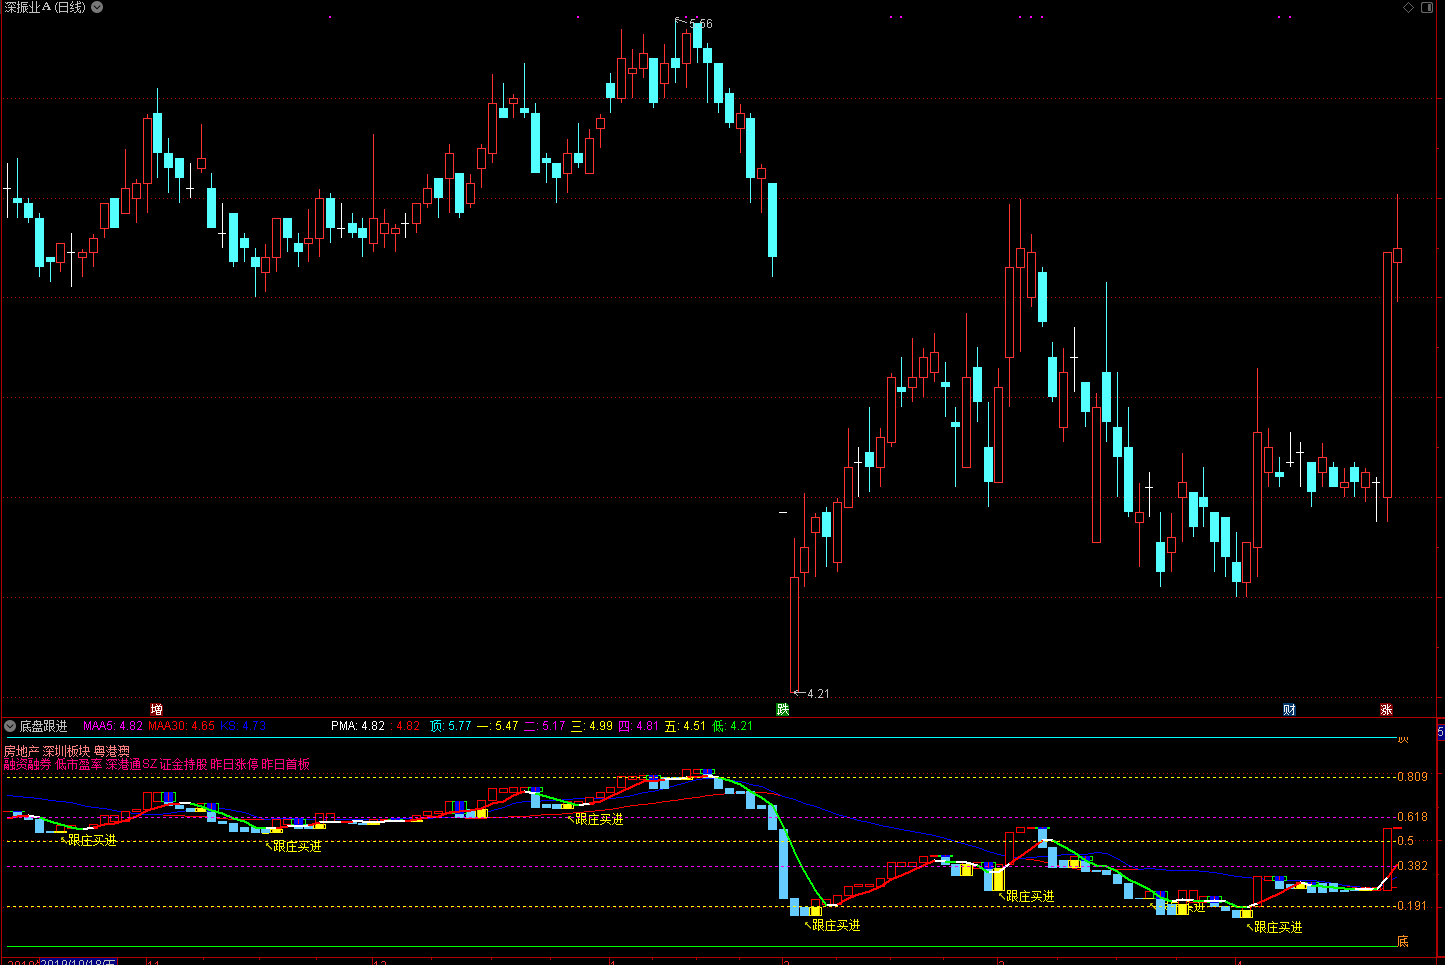Click the 融资融券 concept tag

27,764
